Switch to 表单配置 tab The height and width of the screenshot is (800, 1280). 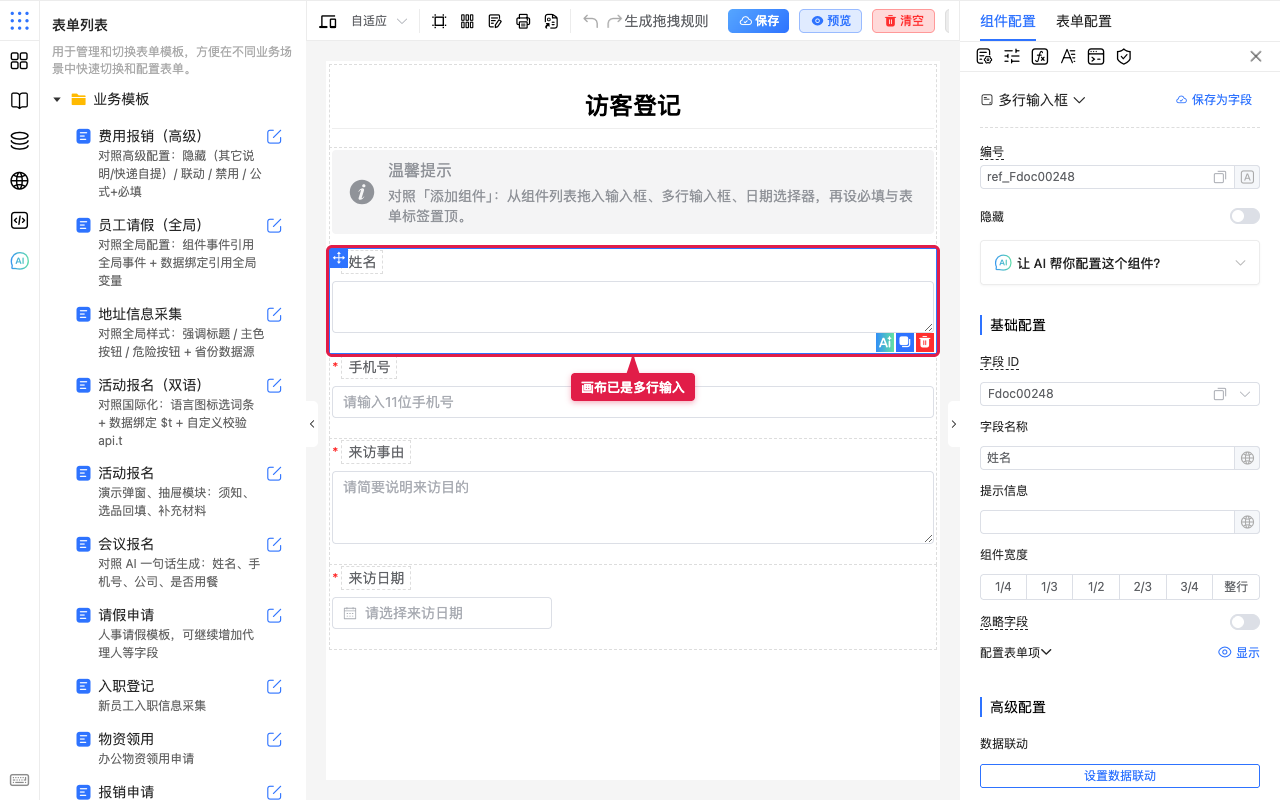[1083, 21]
